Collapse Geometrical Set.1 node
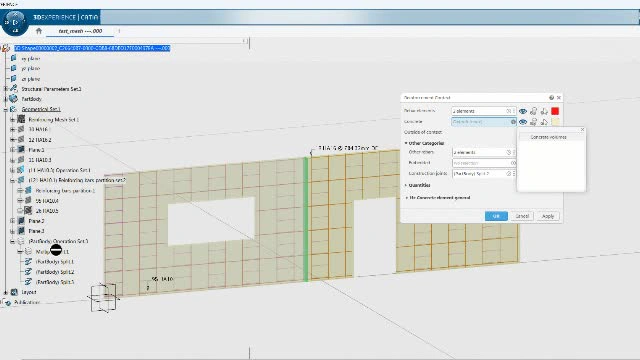Image resolution: width=640 pixels, height=360 pixels. tap(6, 109)
